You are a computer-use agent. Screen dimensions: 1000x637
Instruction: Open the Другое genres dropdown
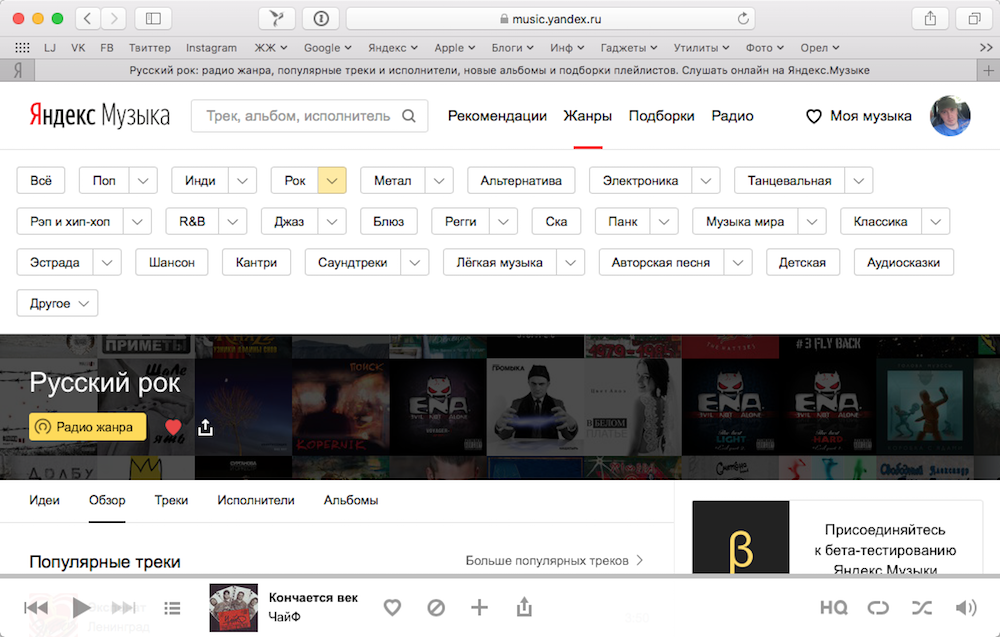(x=57, y=303)
